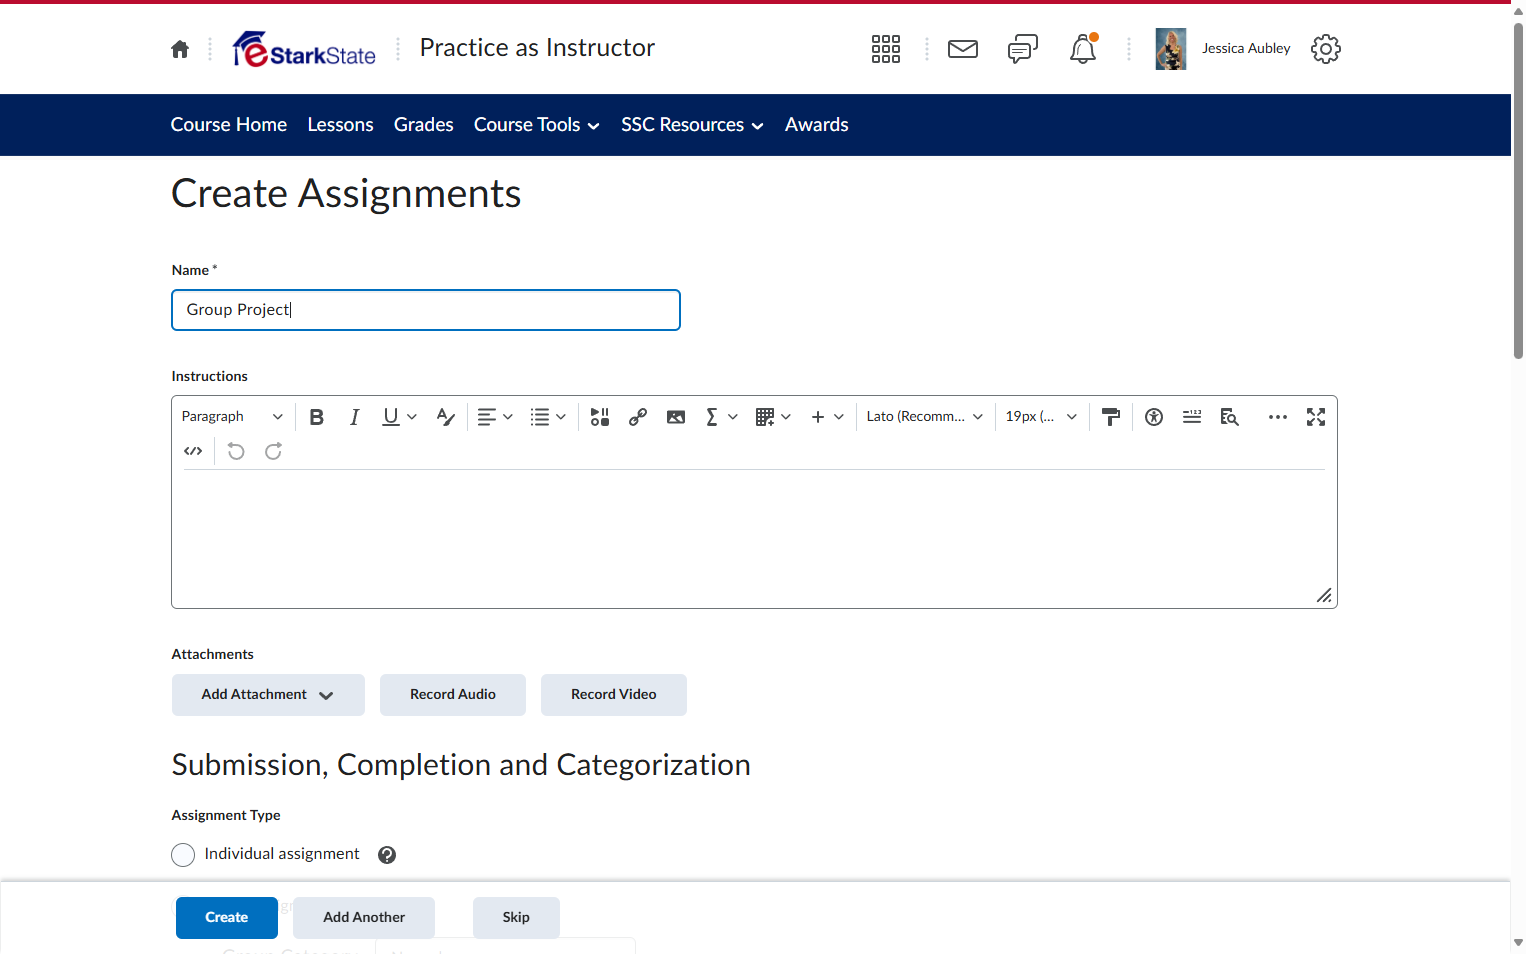Screen dimensions: 1526x954
Task: Open the course selector grid icon
Action: pos(886,49)
